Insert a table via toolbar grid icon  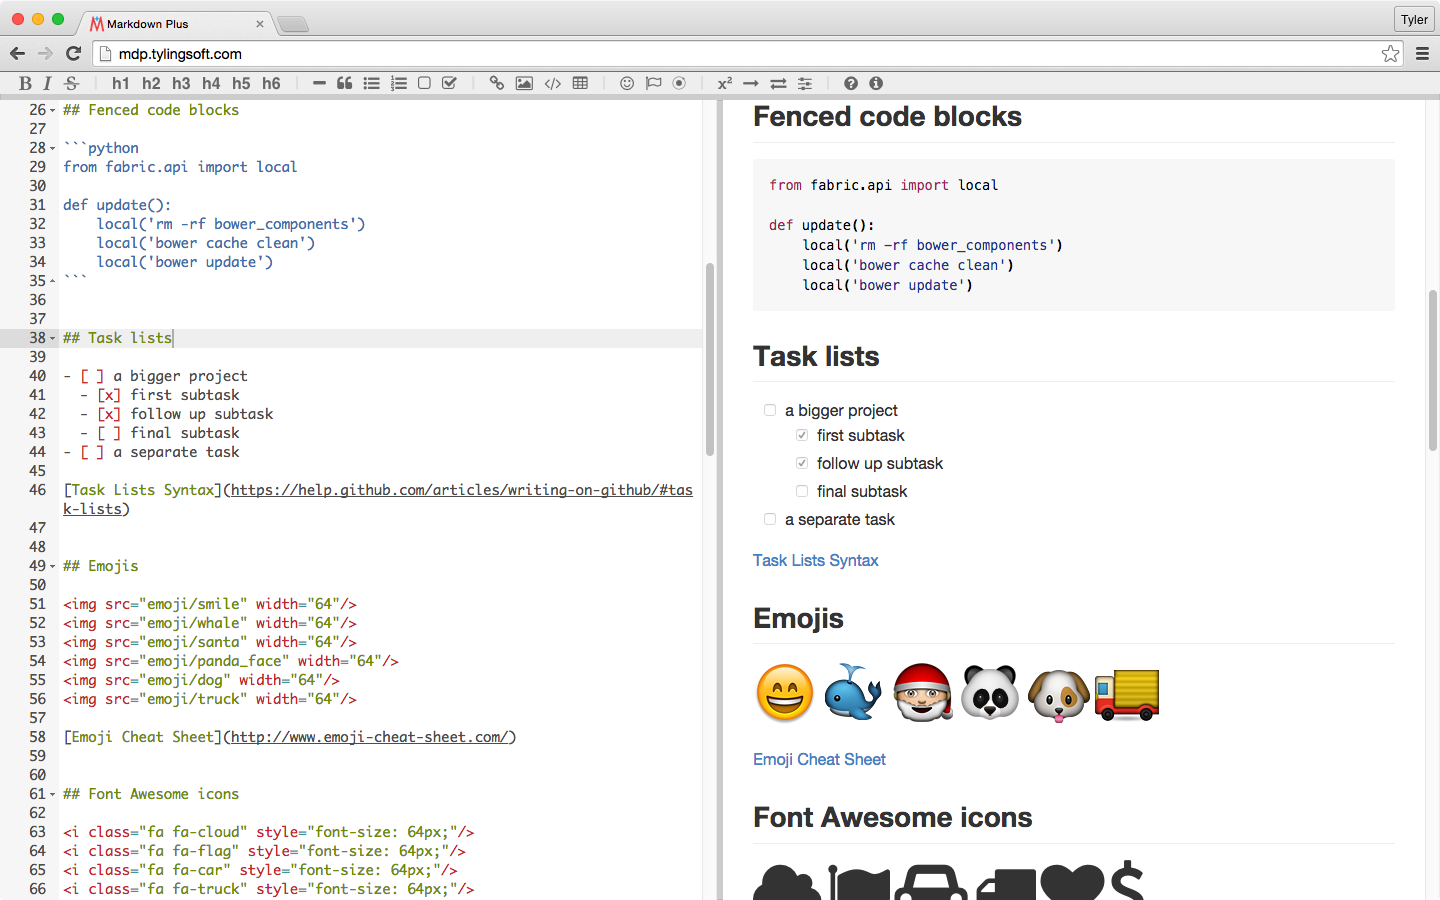(580, 84)
